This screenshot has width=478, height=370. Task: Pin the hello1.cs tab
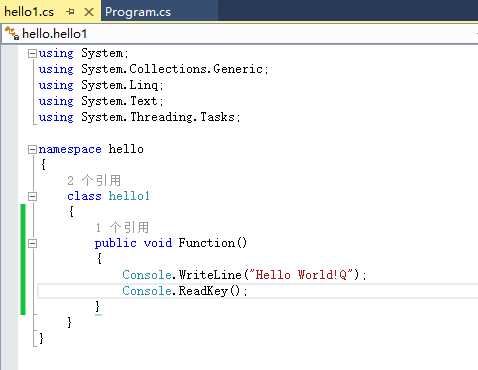click(70, 12)
